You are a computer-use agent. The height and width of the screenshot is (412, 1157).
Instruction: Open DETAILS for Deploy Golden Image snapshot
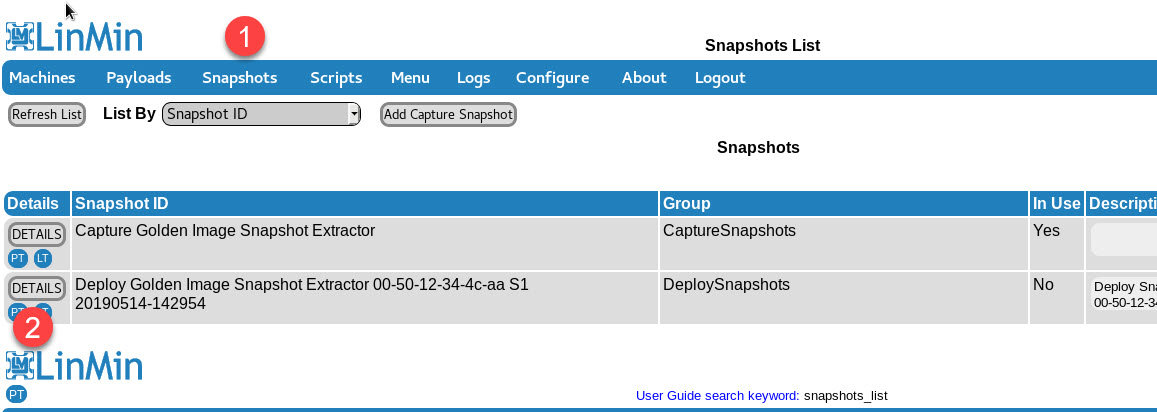(37, 288)
